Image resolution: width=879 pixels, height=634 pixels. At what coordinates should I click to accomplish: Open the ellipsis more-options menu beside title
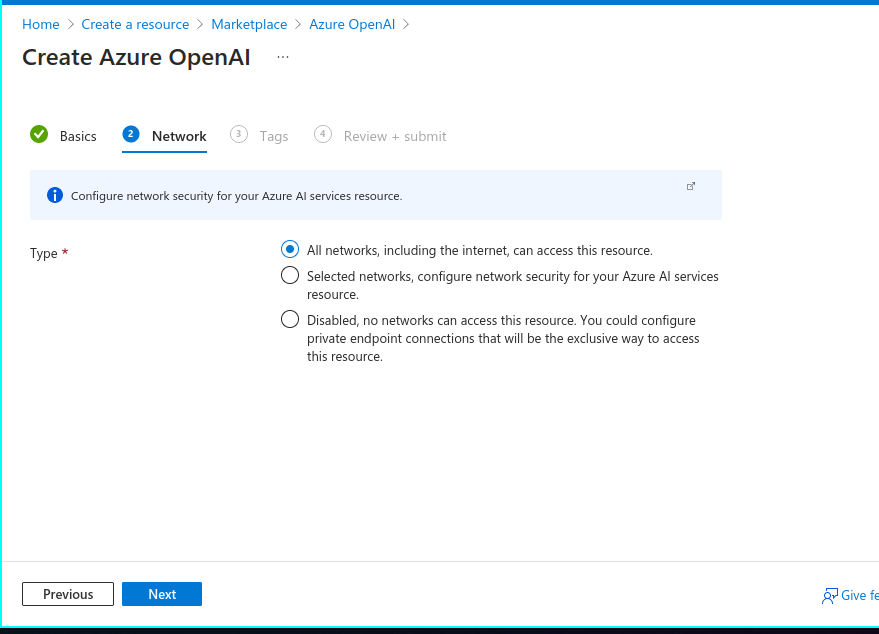coord(283,57)
